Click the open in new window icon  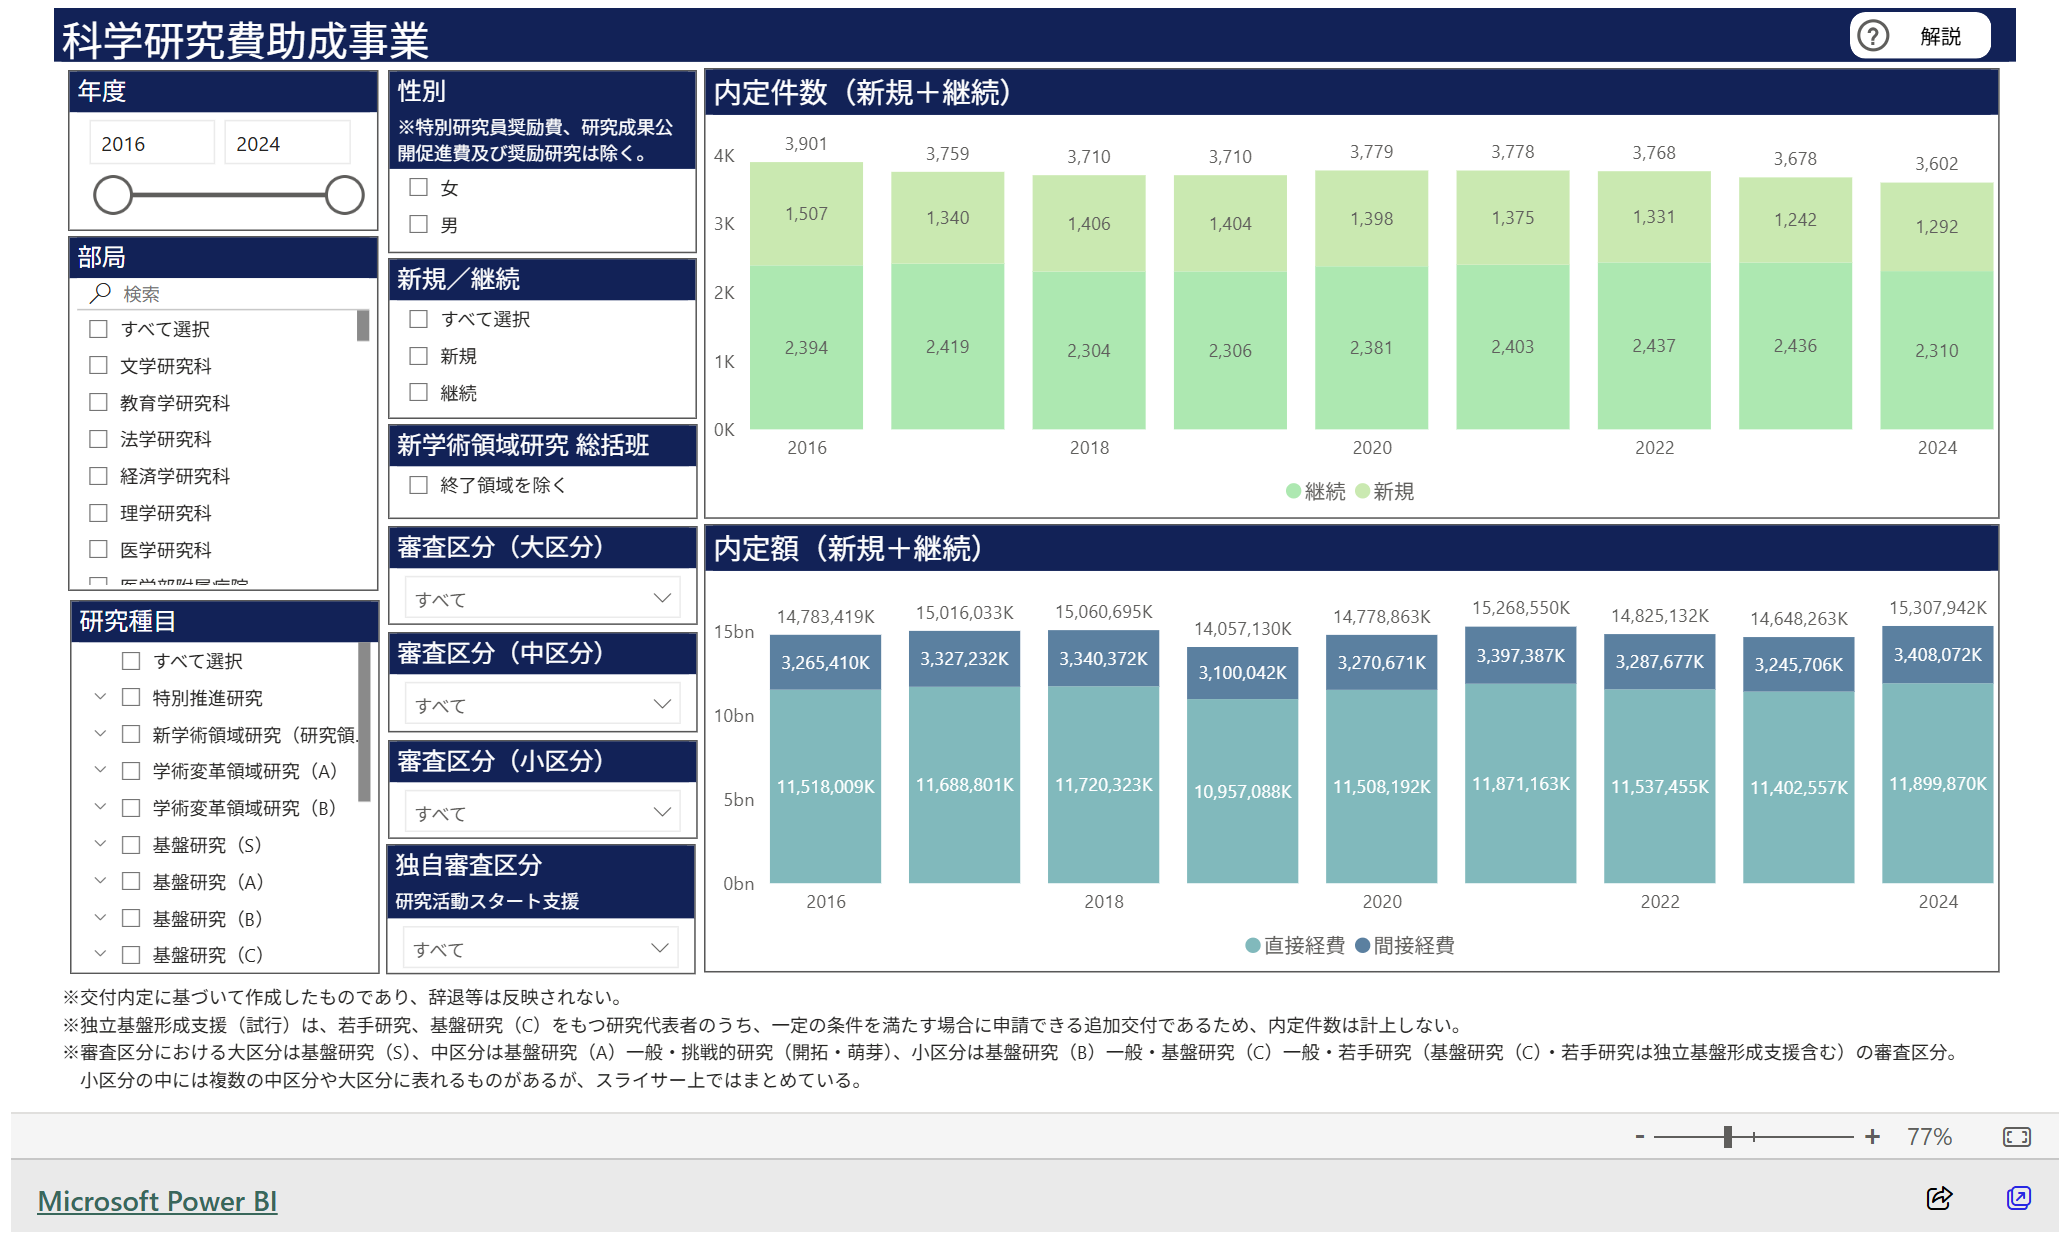pyautogui.click(x=2018, y=1198)
